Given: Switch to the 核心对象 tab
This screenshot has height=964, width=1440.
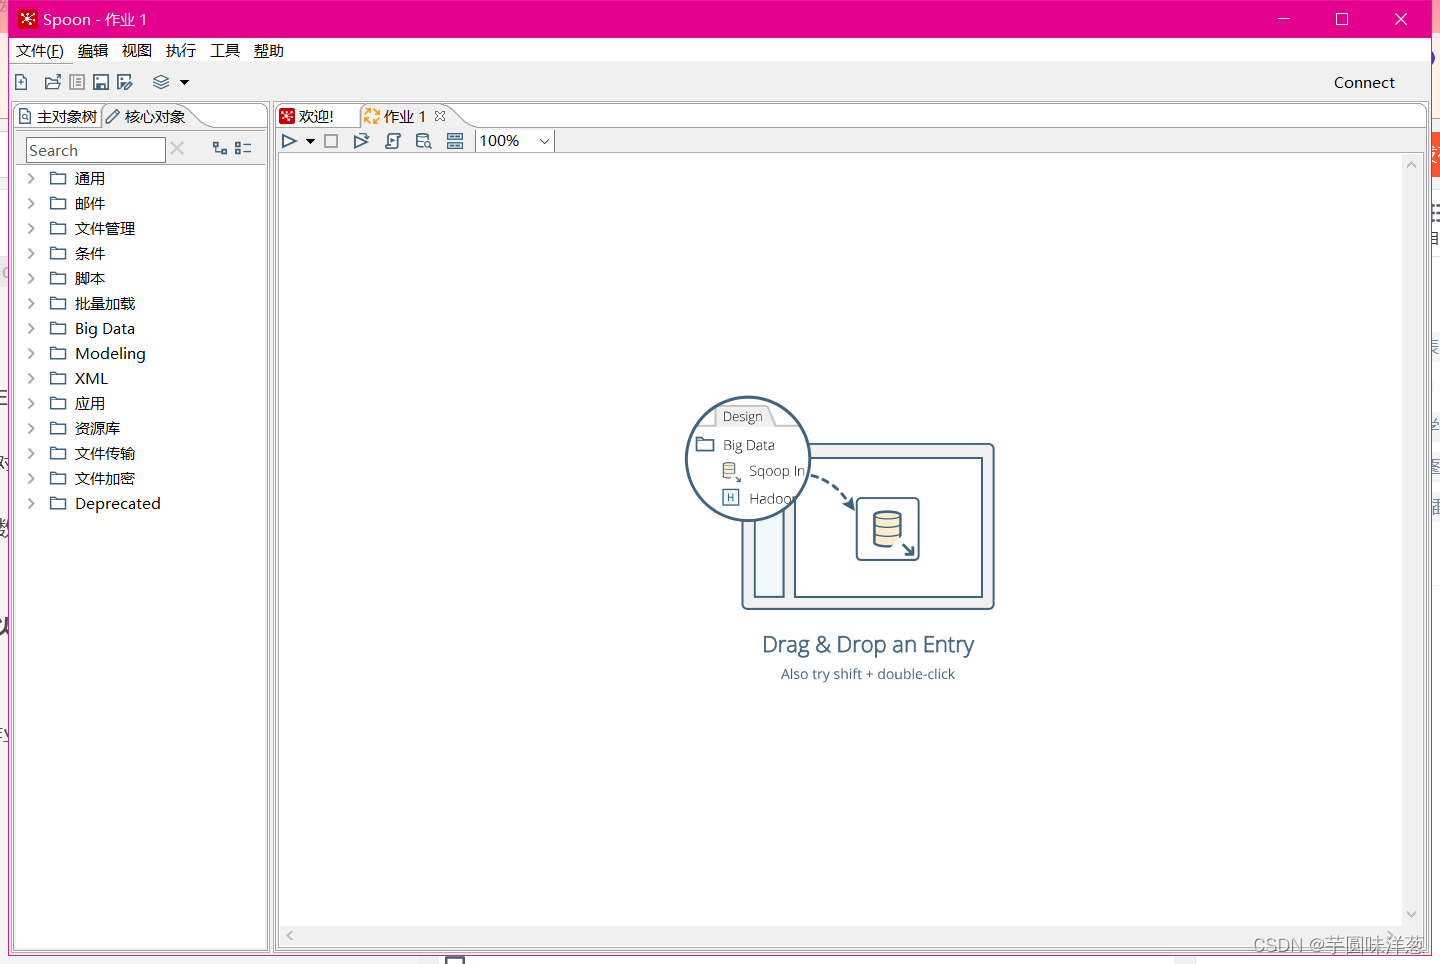Looking at the screenshot, I should tap(147, 117).
